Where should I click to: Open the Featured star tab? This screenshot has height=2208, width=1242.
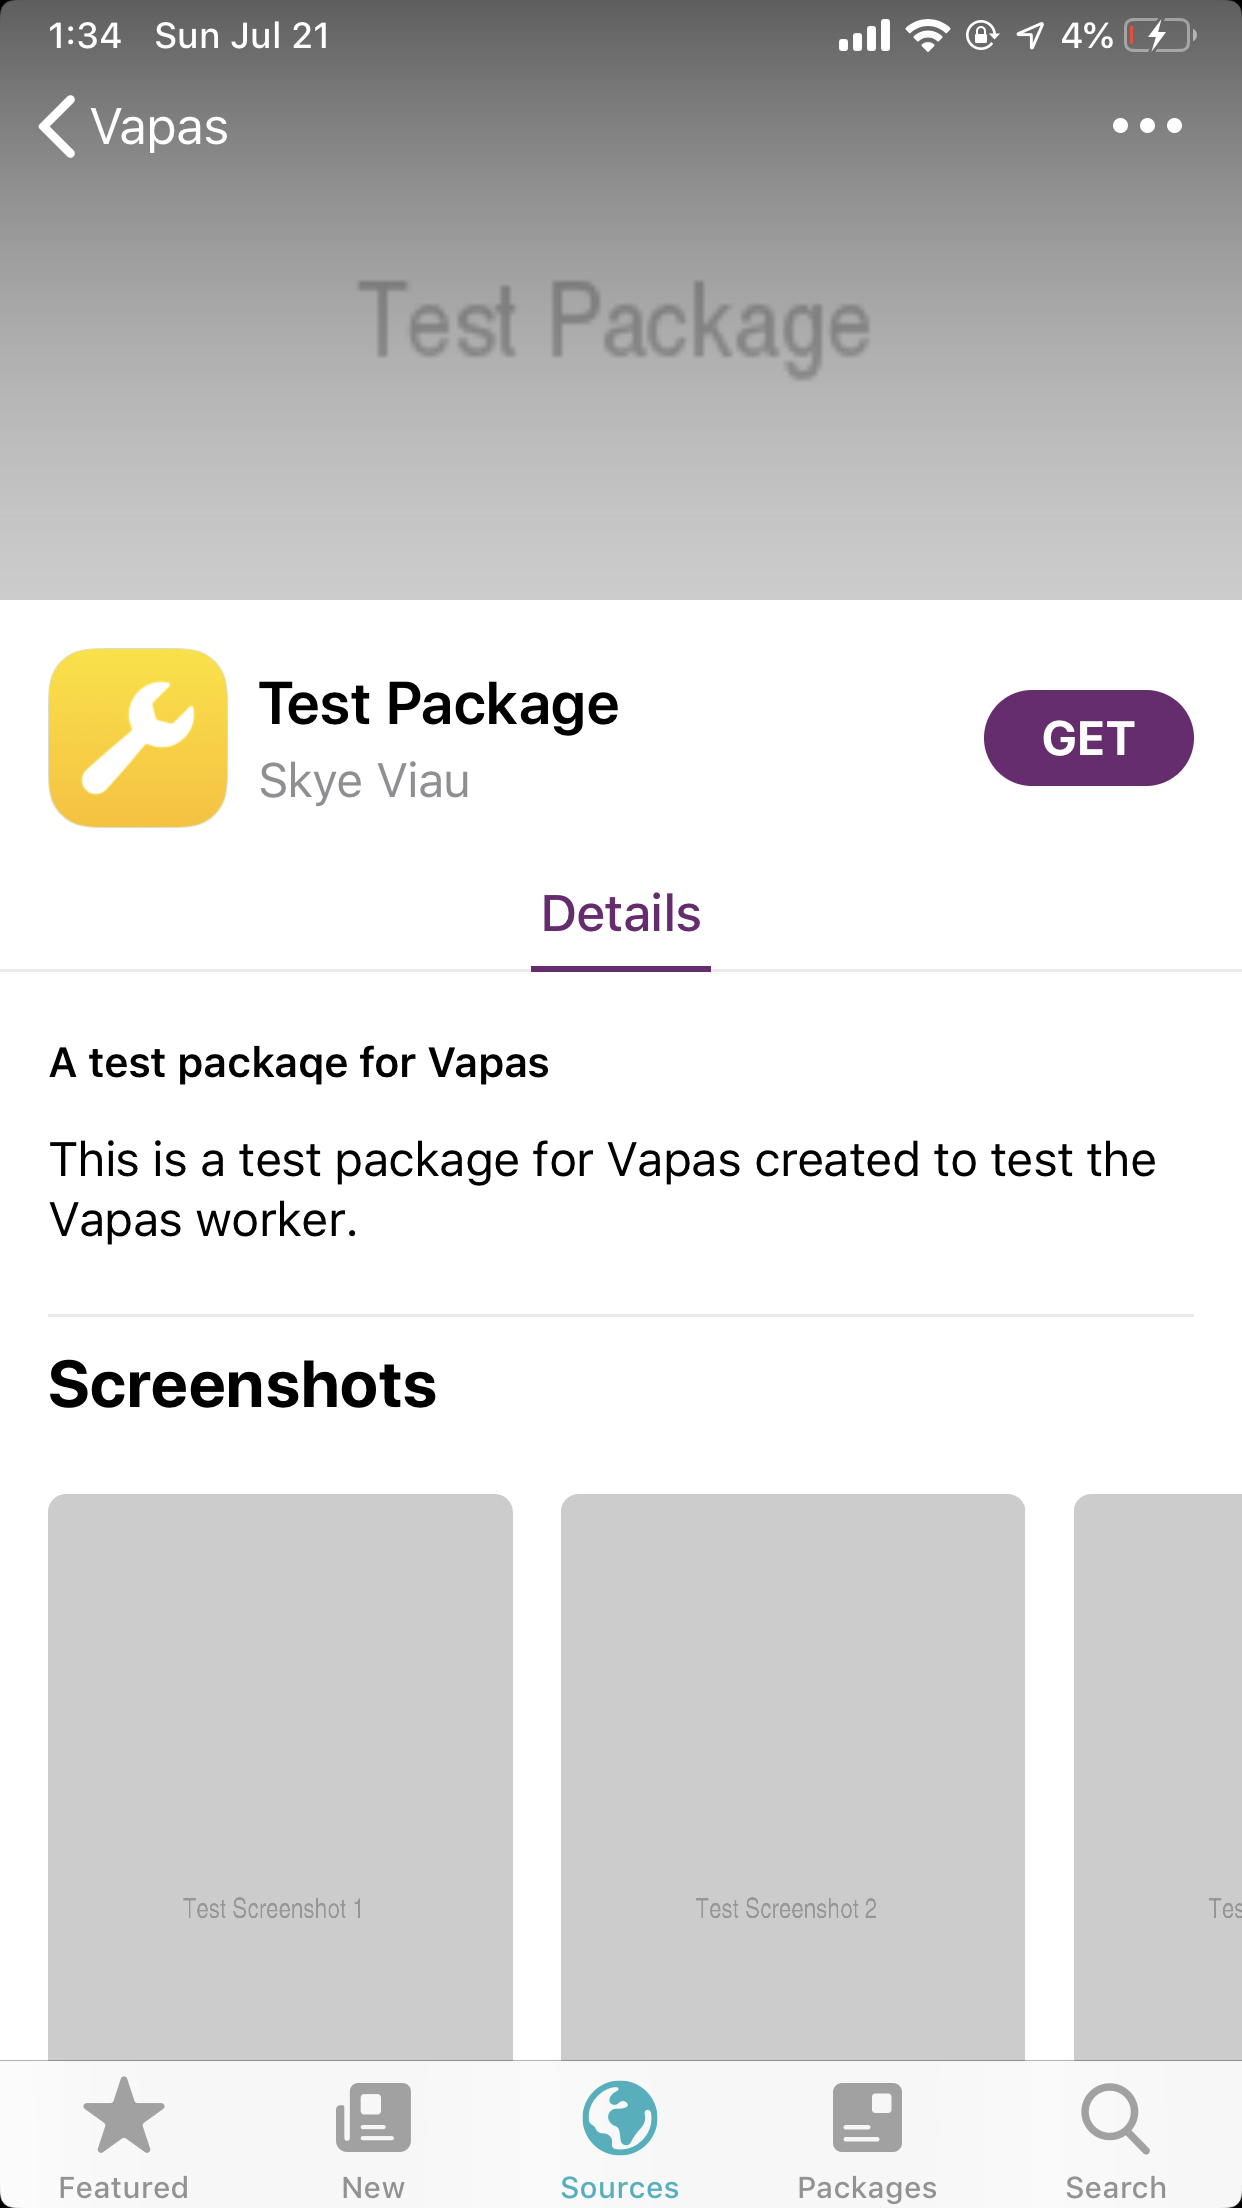click(124, 2118)
